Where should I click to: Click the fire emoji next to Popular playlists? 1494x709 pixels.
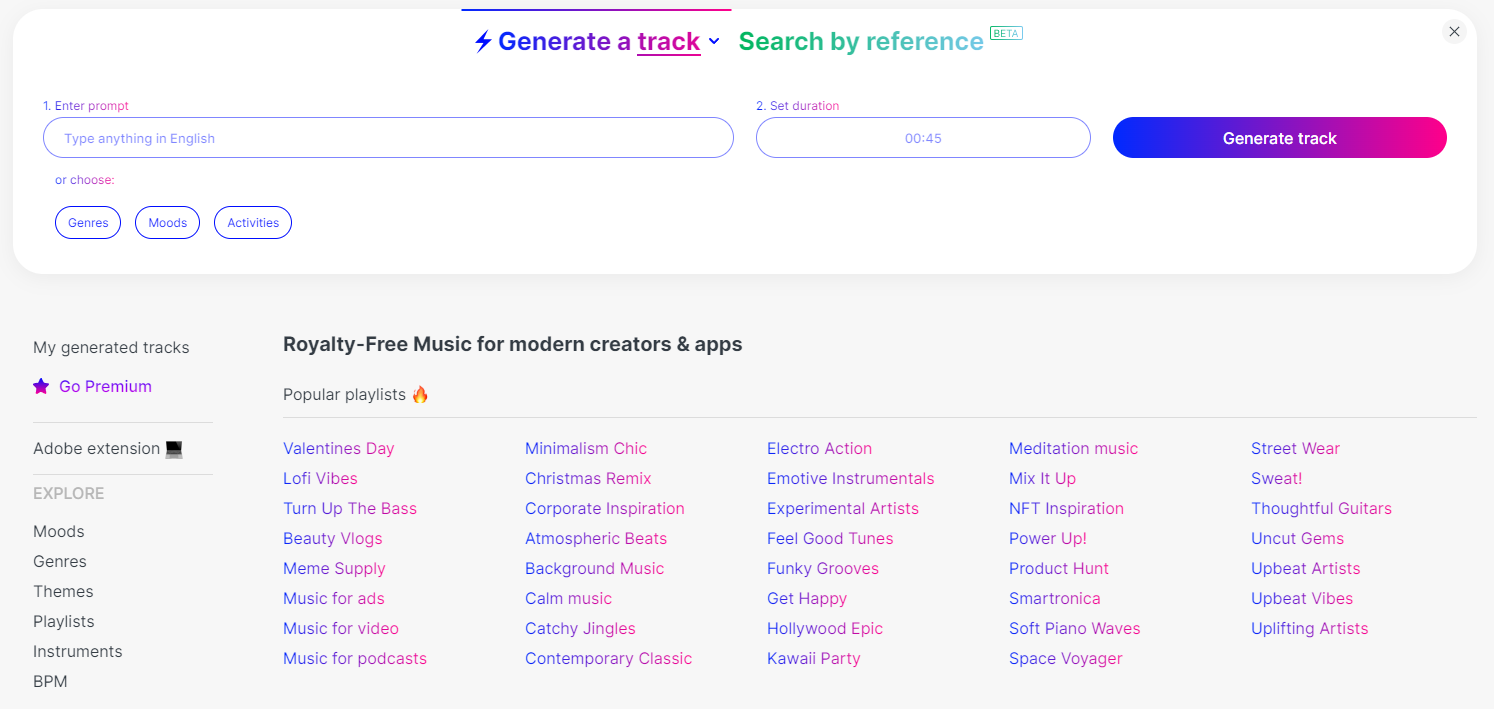(x=419, y=394)
